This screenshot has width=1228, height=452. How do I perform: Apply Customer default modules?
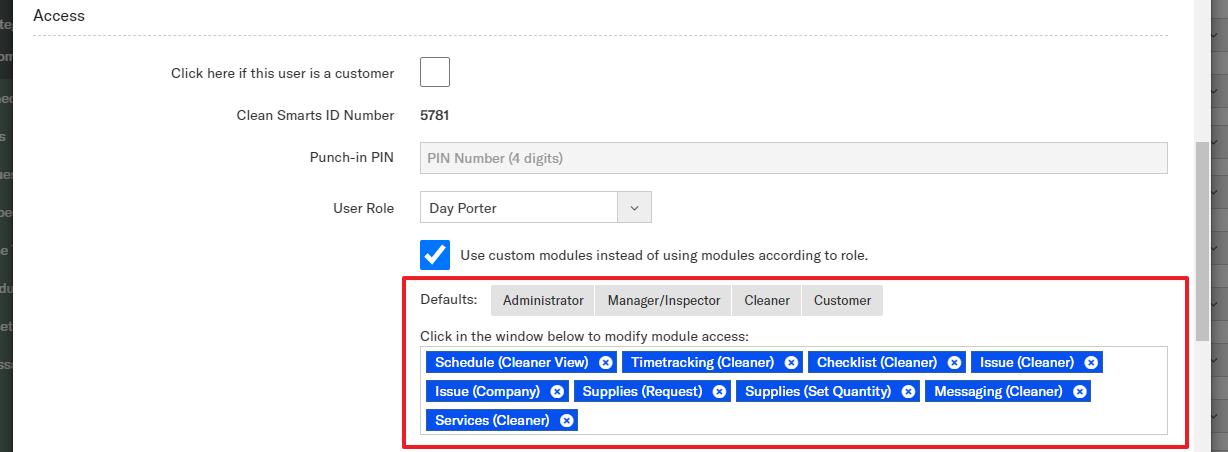pyautogui.click(x=842, y=300)
